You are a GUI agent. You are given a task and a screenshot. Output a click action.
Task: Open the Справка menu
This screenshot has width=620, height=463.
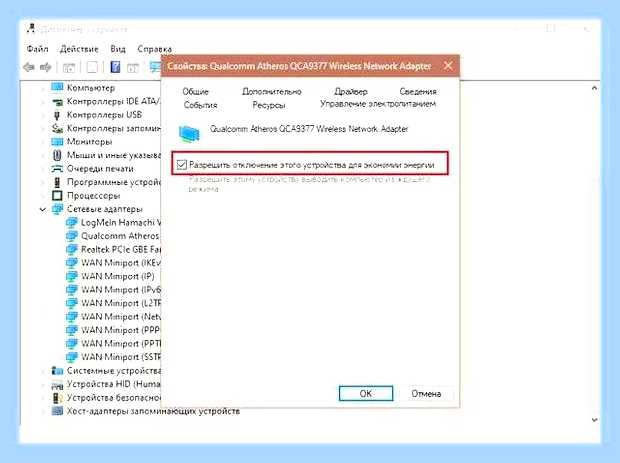point(155,49)
